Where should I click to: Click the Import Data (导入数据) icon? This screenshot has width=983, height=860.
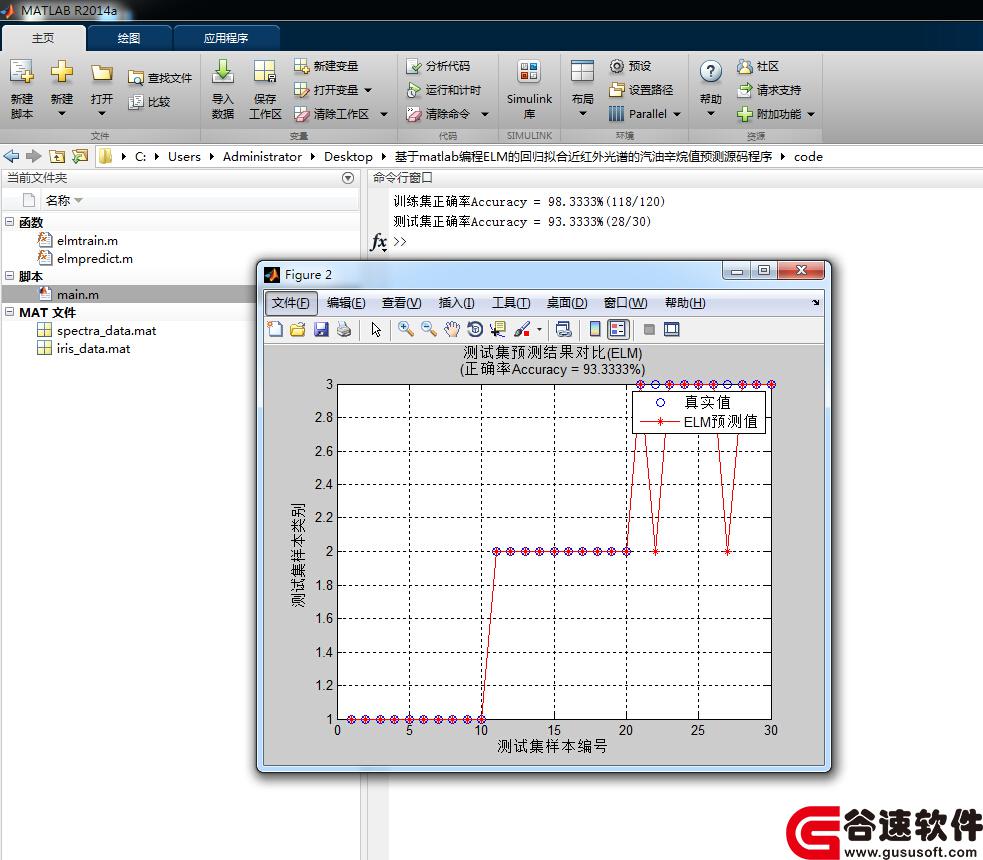(223, 72)
